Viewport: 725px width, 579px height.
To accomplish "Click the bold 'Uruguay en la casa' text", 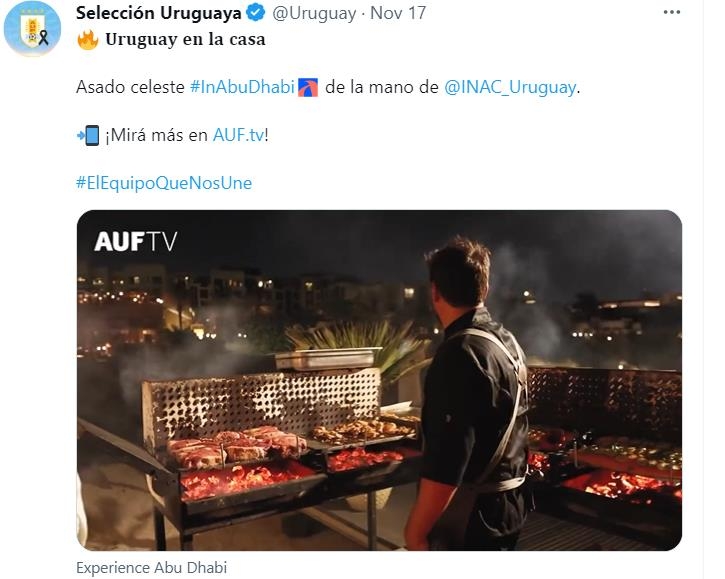I will tap(185, 41).
